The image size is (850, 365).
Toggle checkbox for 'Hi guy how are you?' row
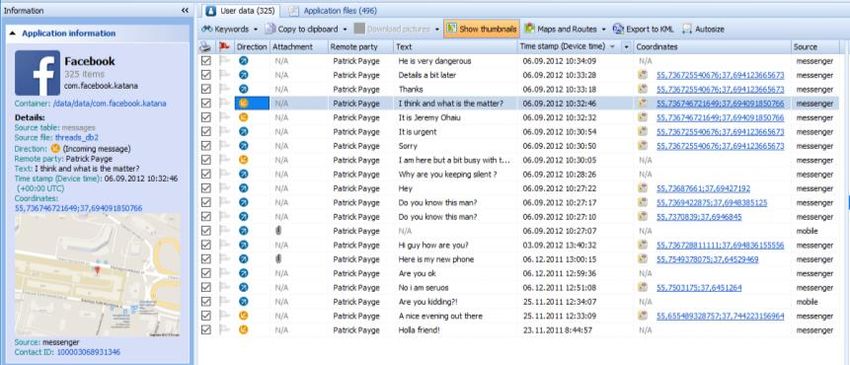(x=205, y=245)
